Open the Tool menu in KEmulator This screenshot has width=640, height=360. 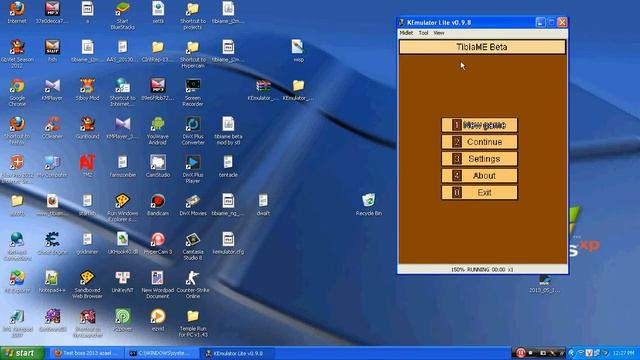tap(423, 33)
